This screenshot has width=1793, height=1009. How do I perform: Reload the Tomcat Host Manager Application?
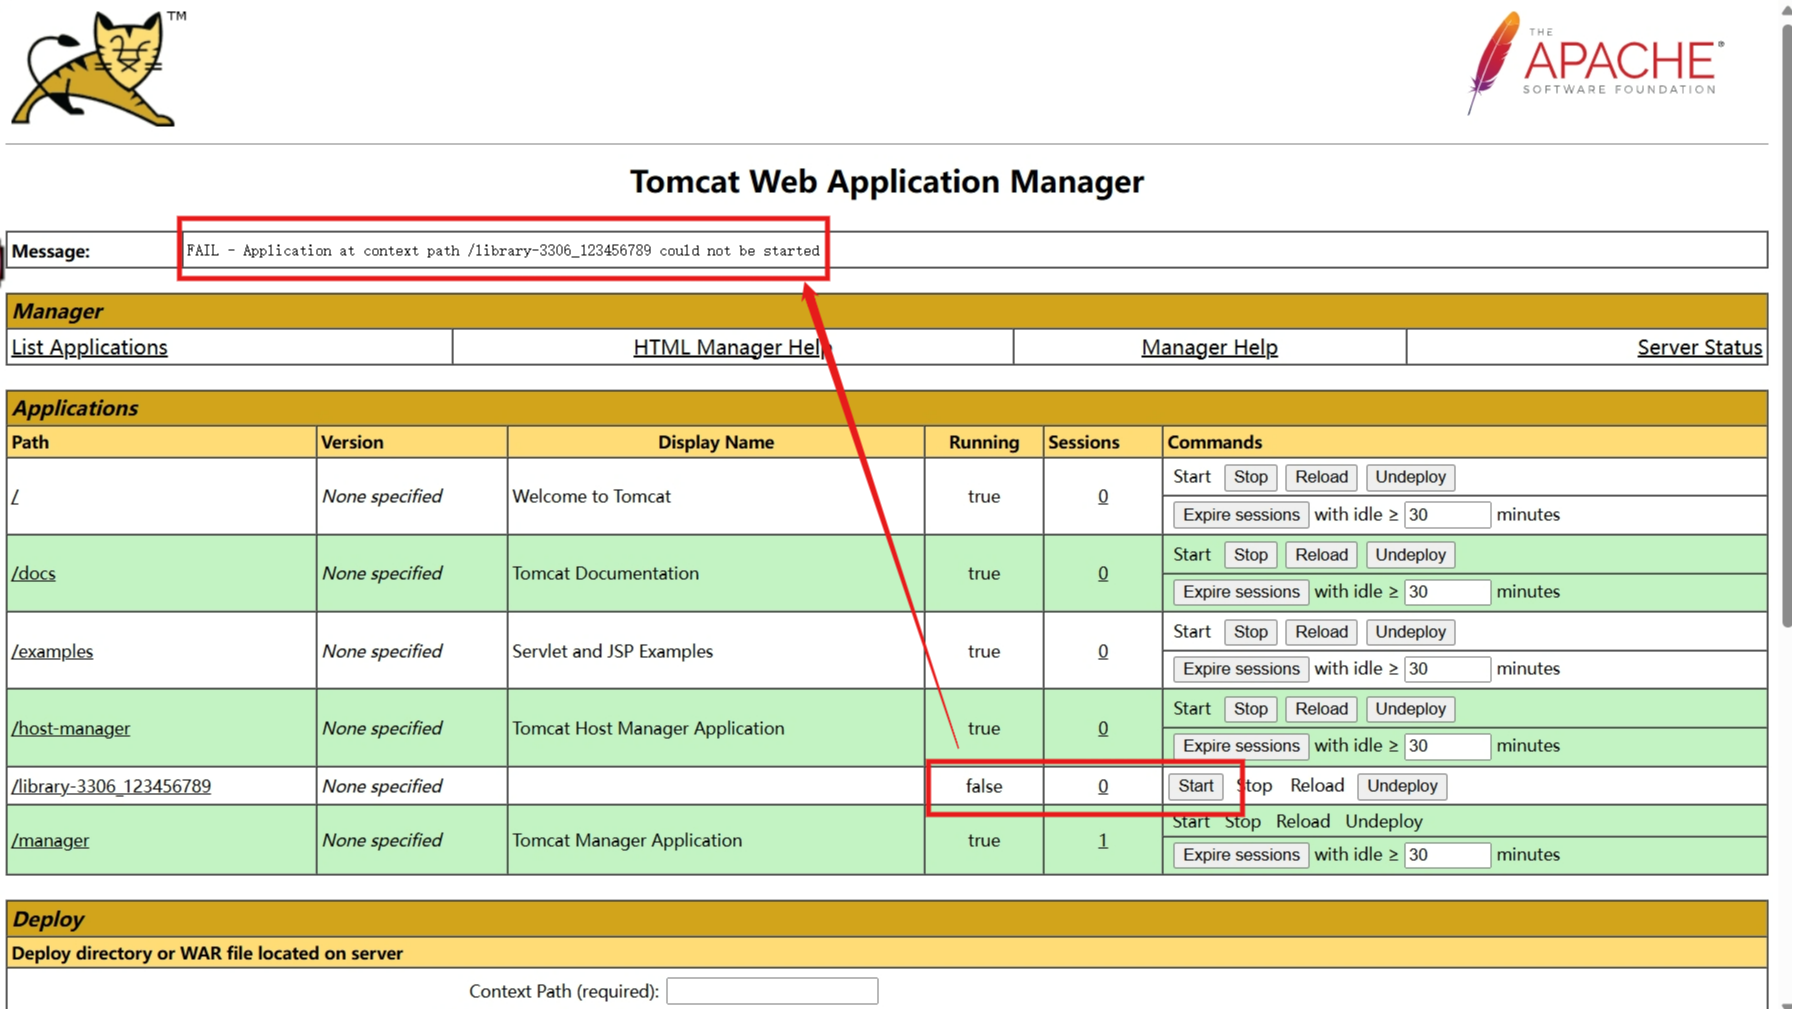[1321, 709]
